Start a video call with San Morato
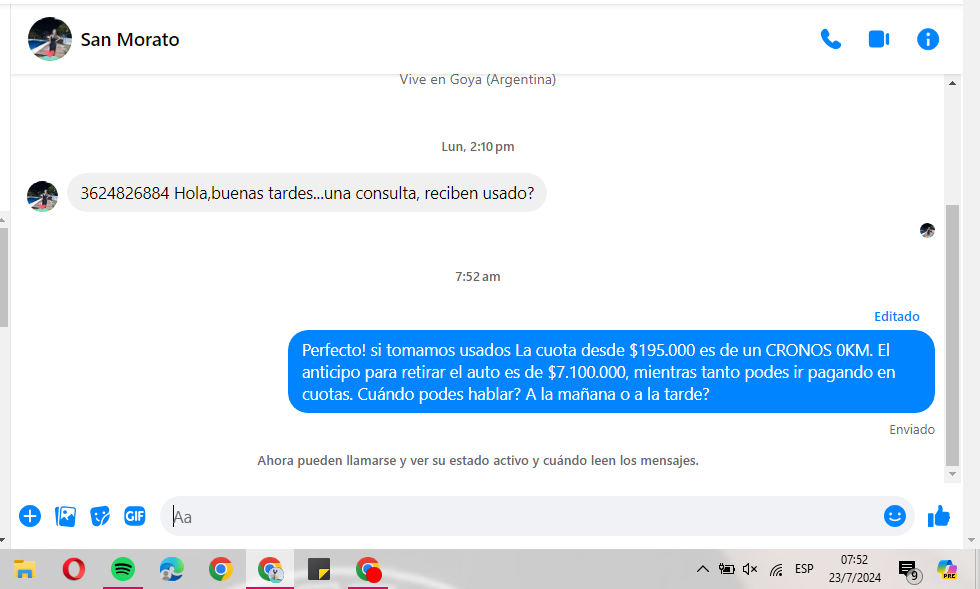 [x=879, y=39]
